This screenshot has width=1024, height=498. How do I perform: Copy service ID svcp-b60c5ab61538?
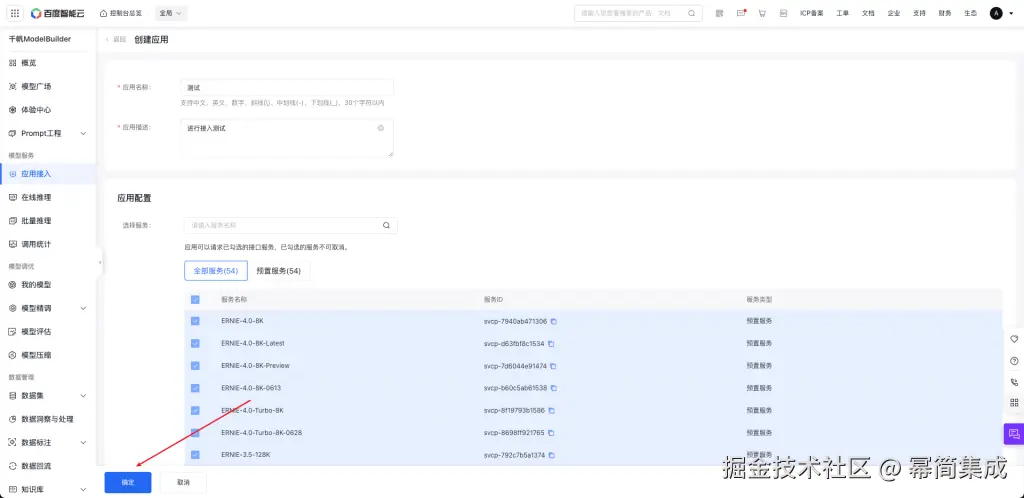(x=554, y=388)
